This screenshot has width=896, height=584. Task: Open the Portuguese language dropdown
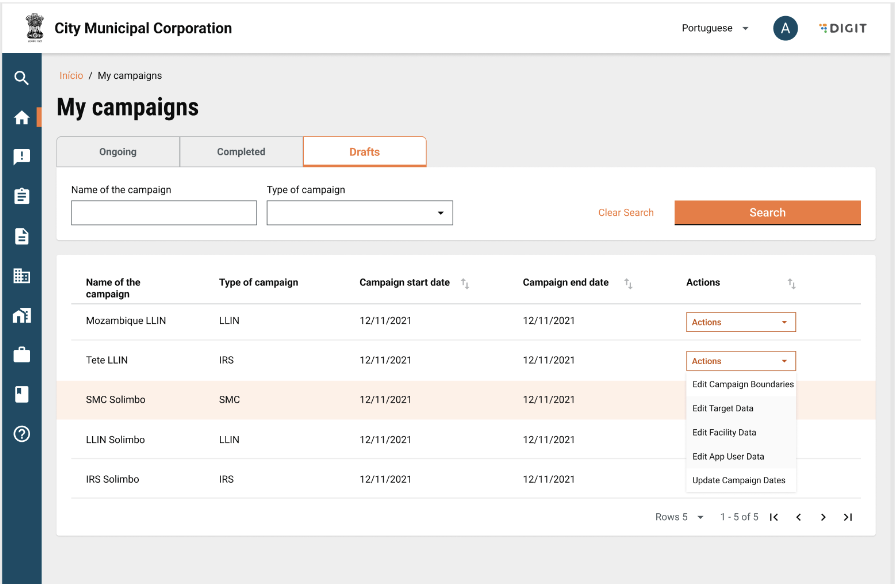click(x=715, y=28)
